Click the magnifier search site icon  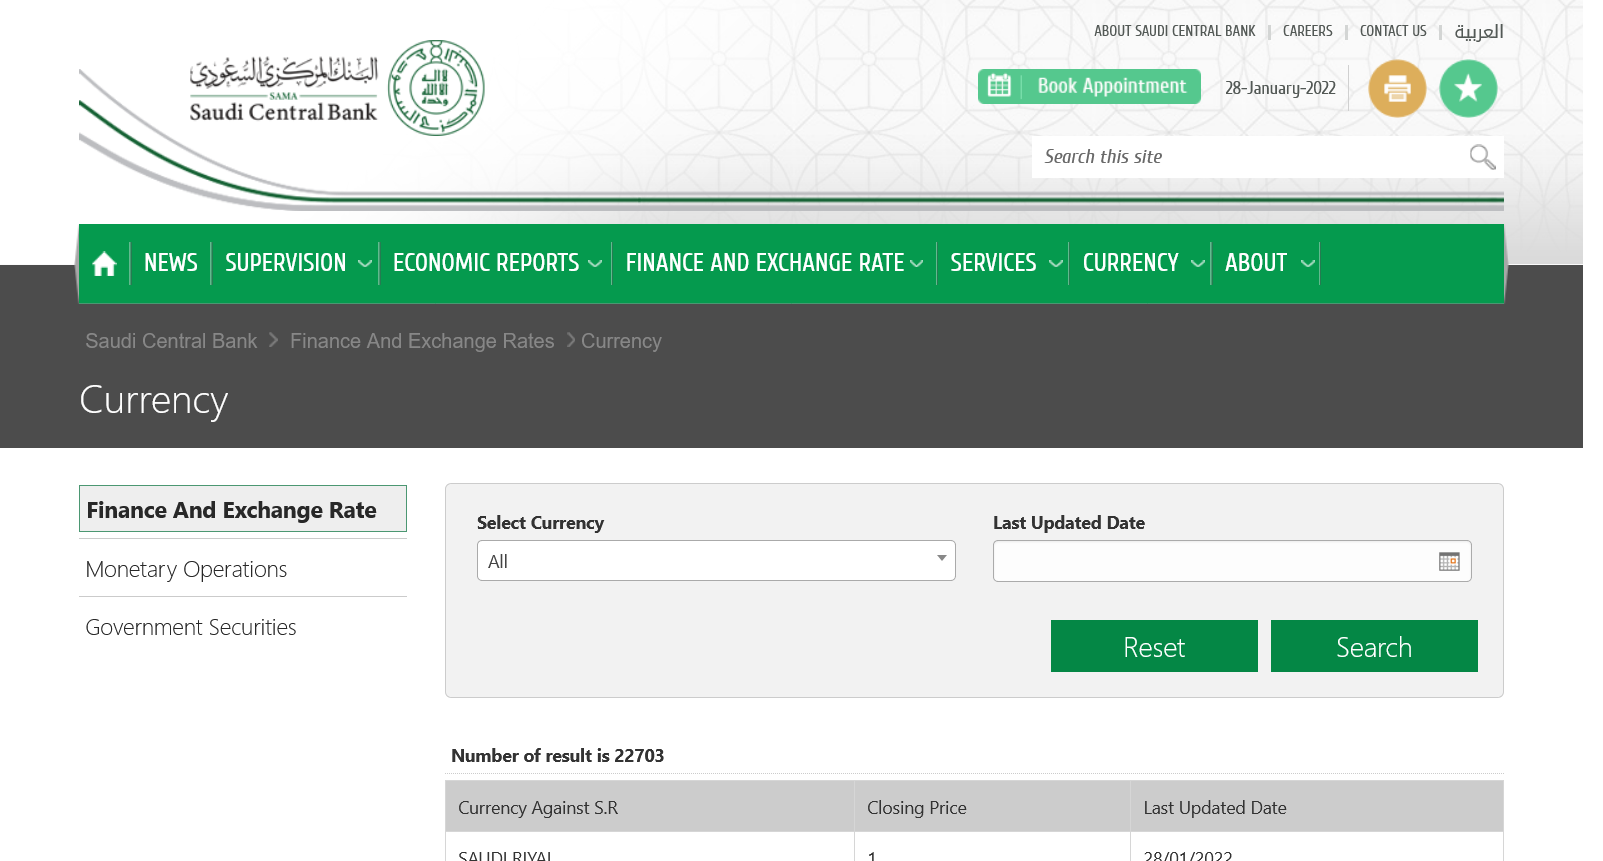(1481, 157)
